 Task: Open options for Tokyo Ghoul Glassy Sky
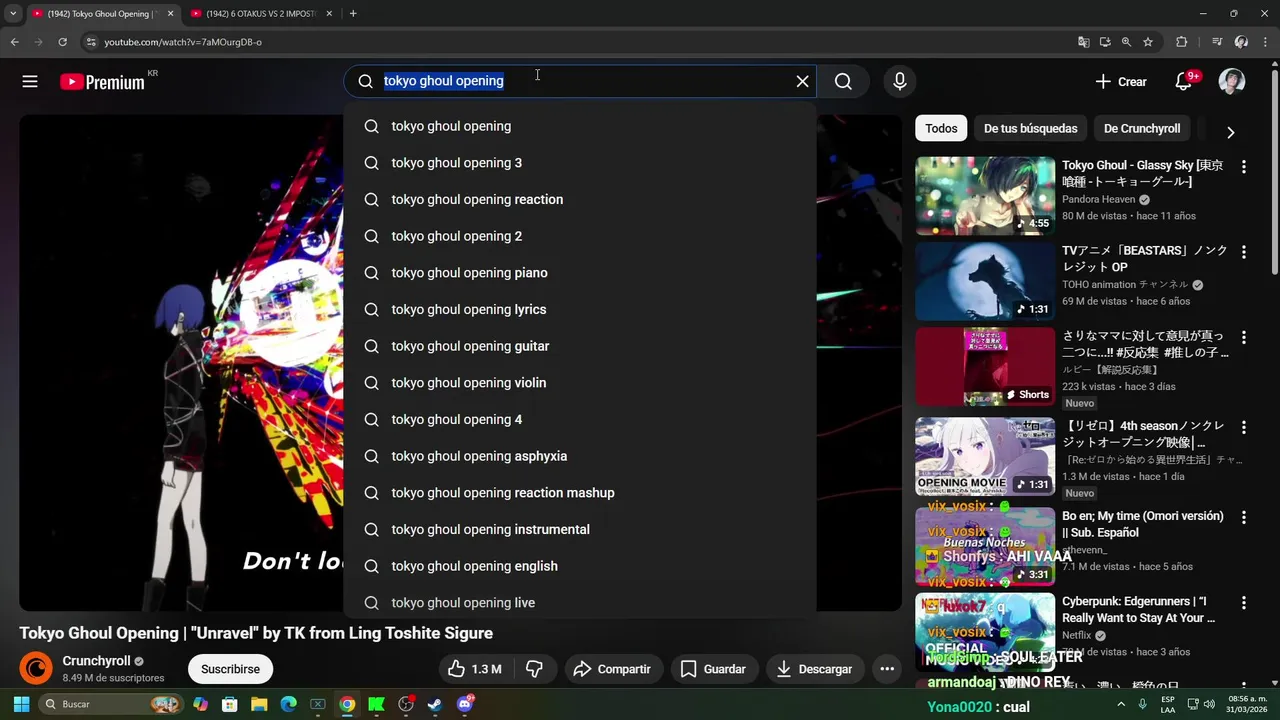[x=1244, y=167]
